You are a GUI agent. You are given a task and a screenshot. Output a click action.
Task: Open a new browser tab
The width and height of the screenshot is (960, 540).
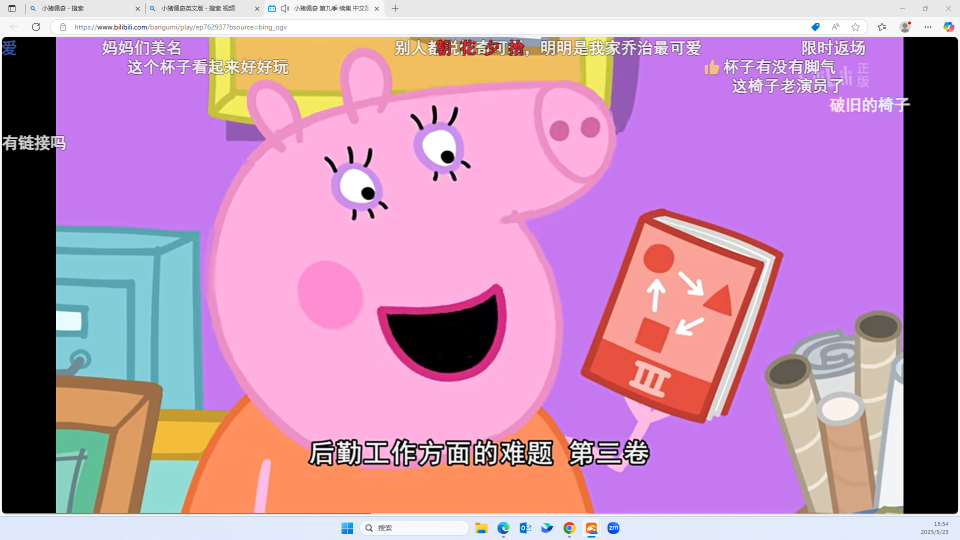tap(395, 9)
